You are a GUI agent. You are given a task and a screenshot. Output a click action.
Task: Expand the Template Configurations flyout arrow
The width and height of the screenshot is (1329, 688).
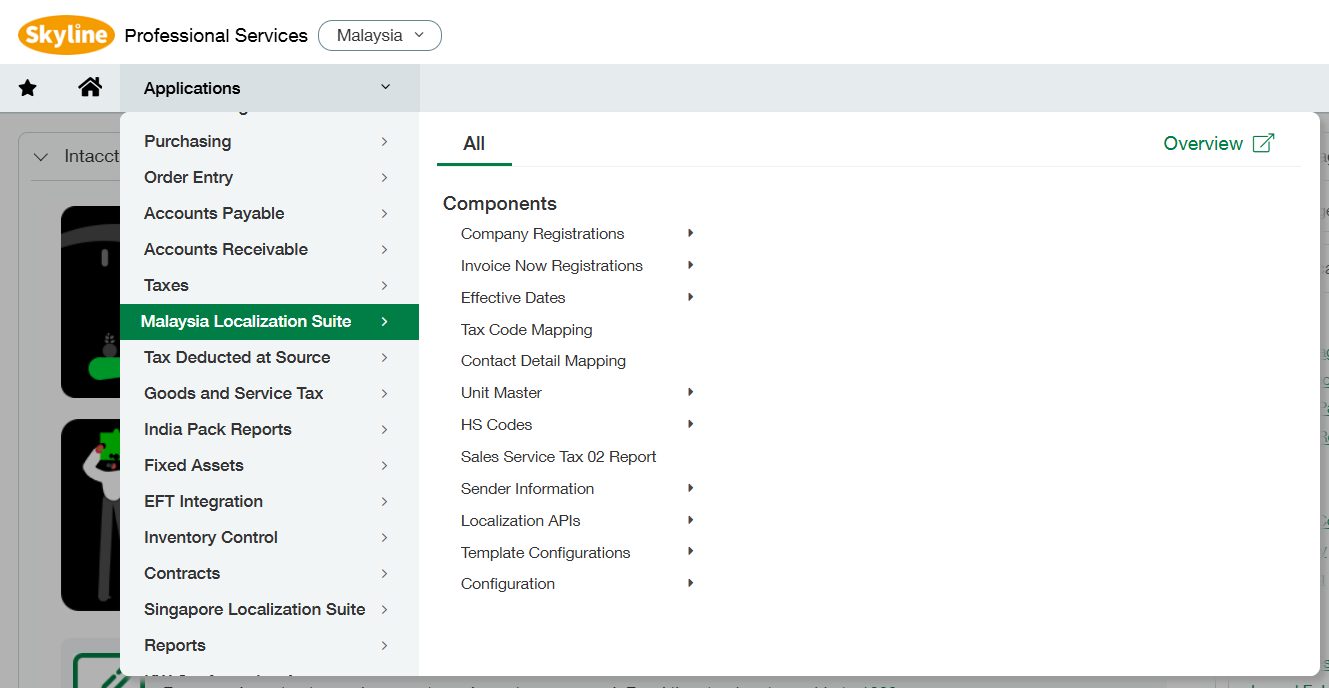690,552
